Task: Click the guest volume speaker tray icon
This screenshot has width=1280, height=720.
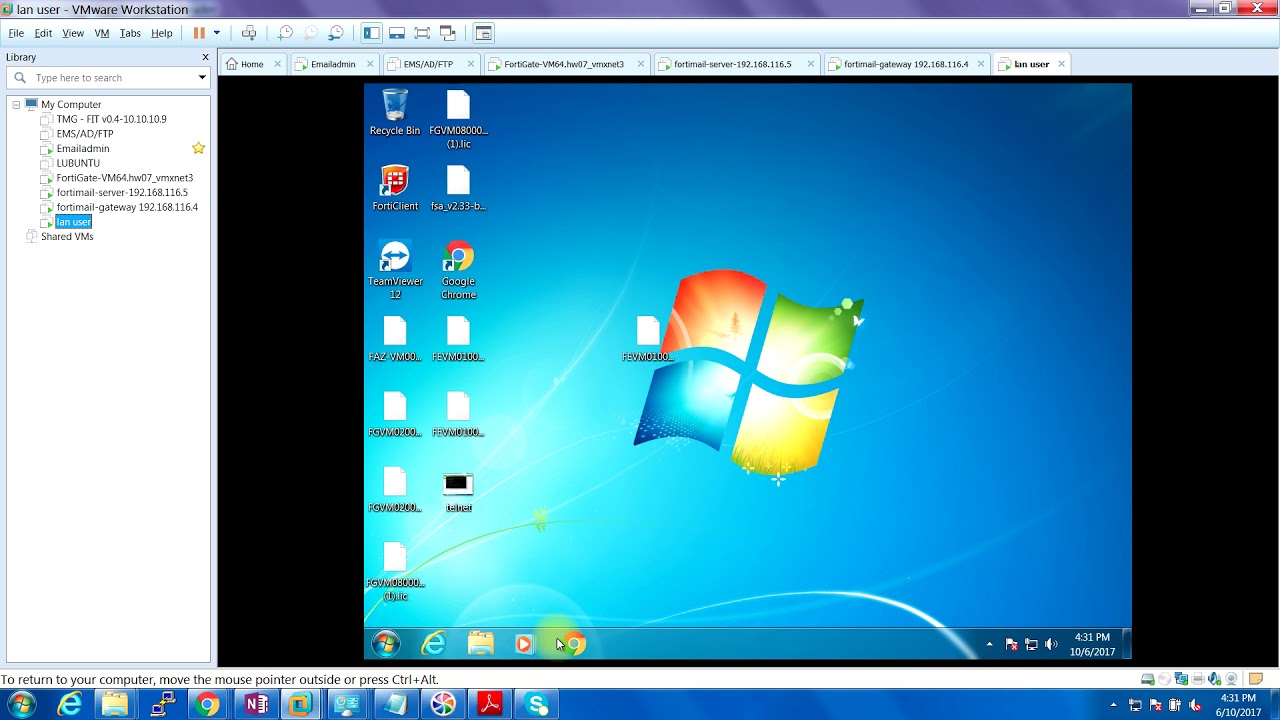Action: click(x=1051, y=644)
